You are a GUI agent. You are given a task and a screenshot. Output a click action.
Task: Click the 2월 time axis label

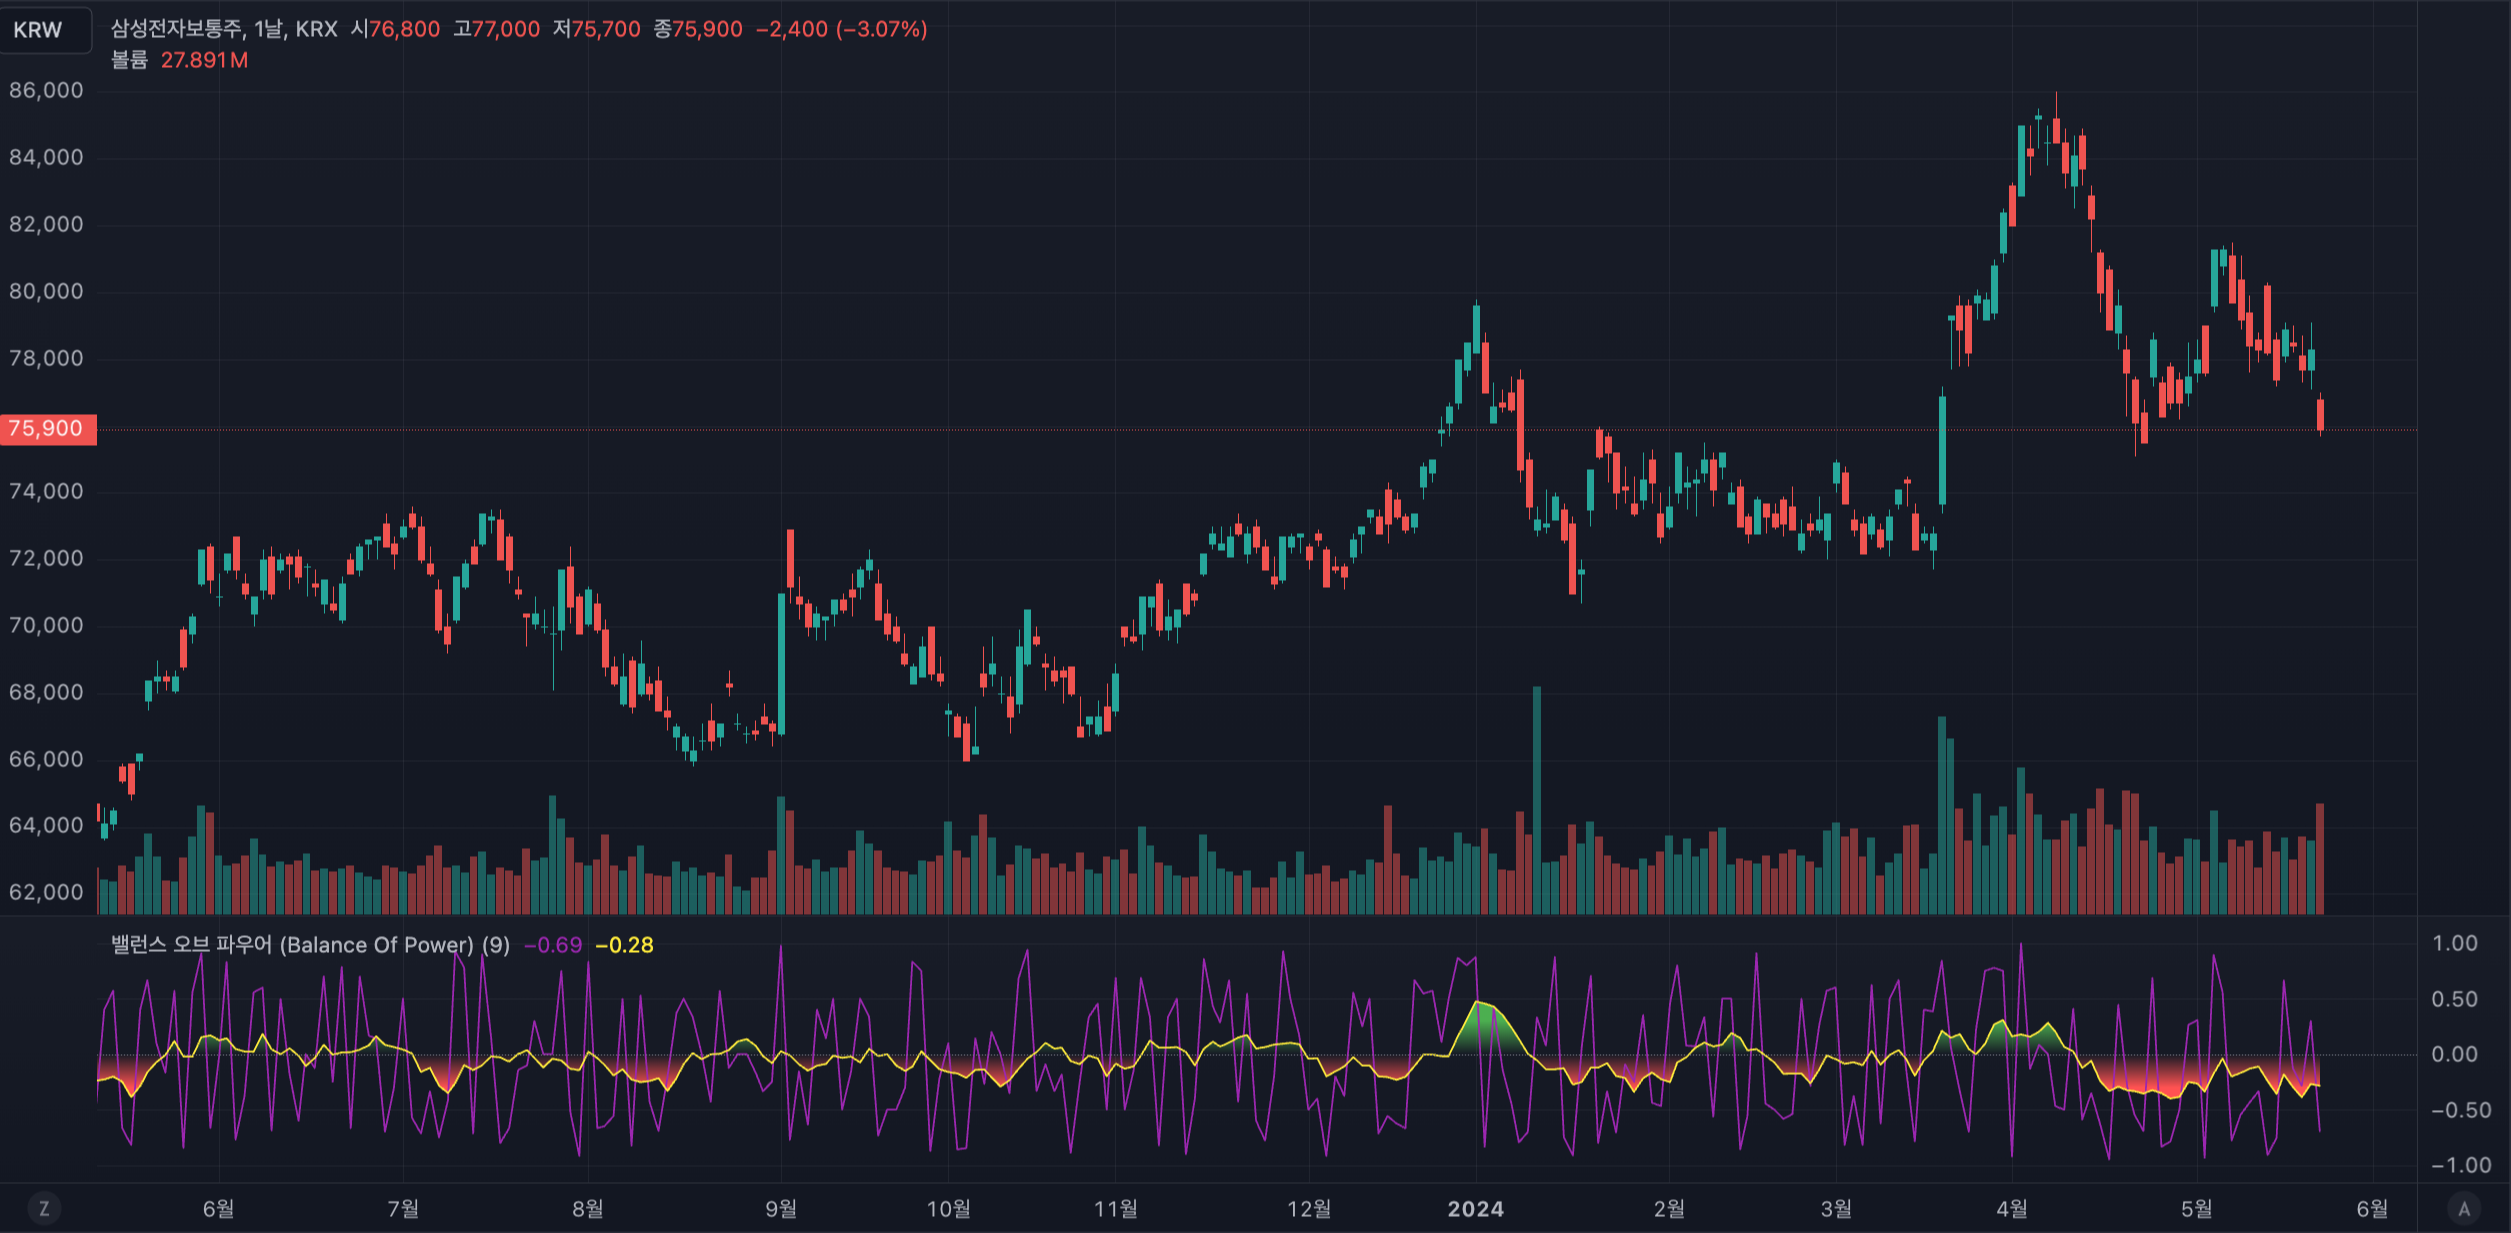point(1669,1209)
